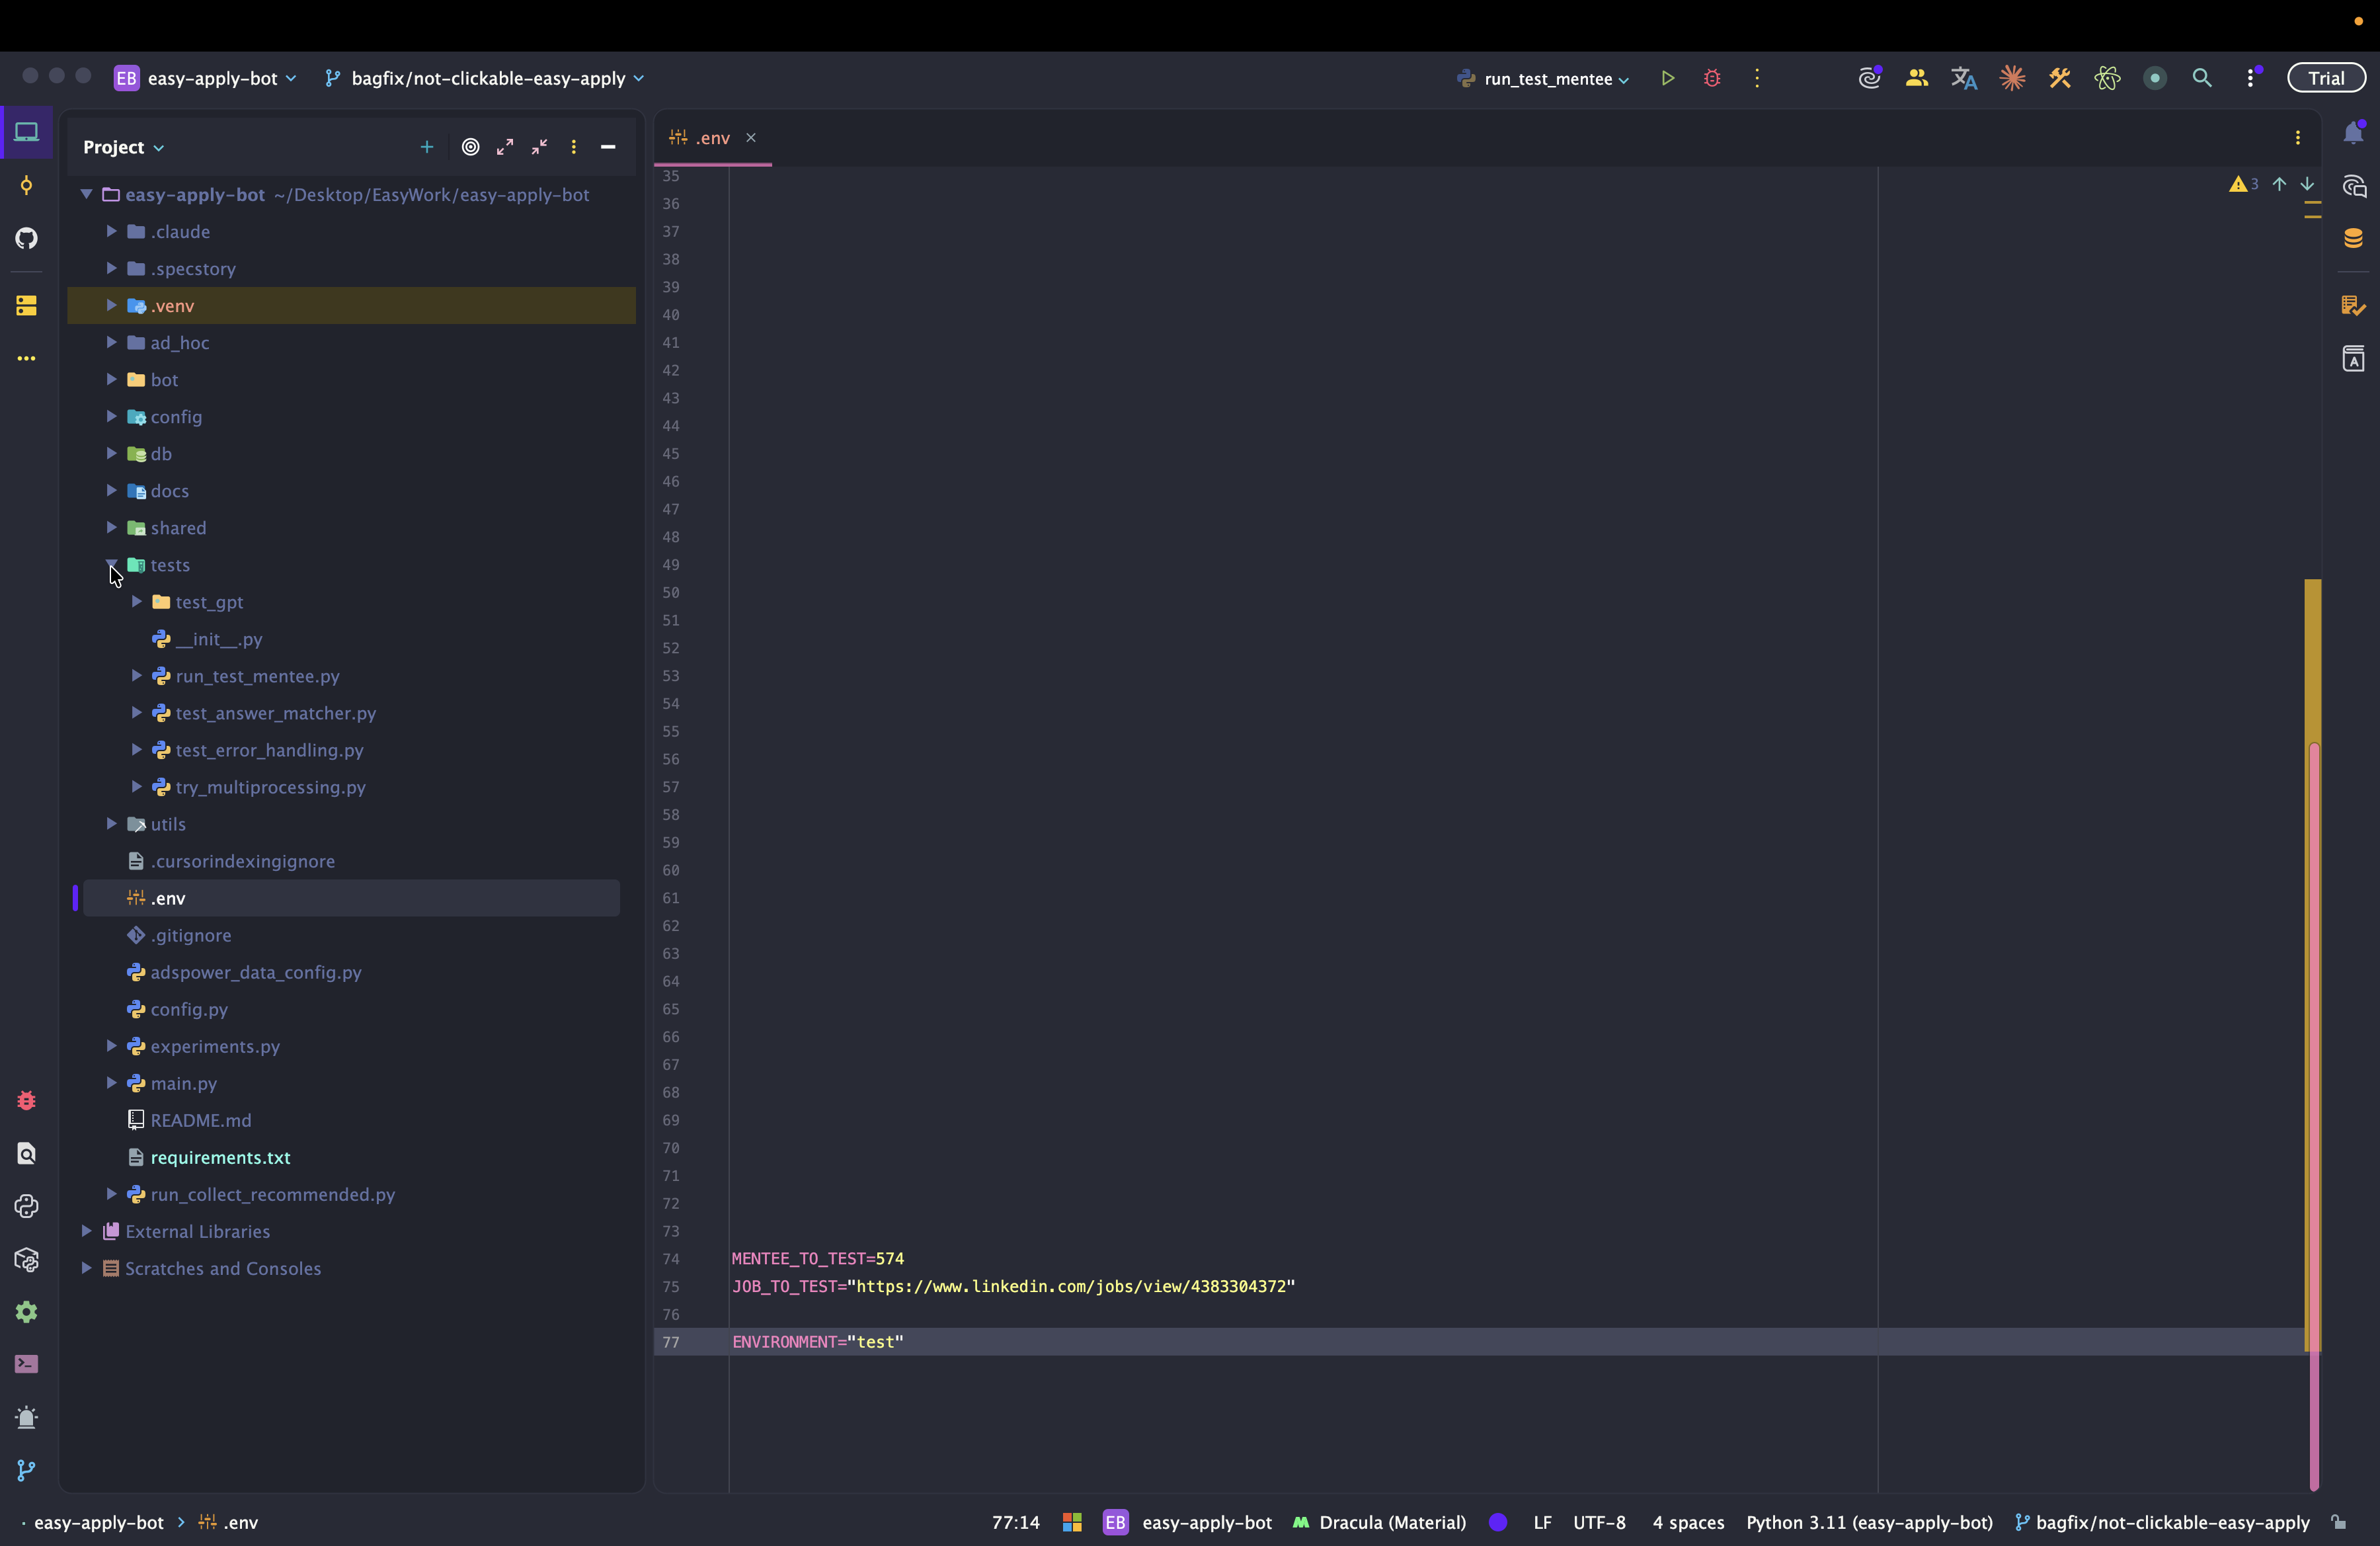Image resolution: width=2380 pixels, height=1546 pixels.
Task: Run the run_test_mentee configuration
Action: (1667, 78)
